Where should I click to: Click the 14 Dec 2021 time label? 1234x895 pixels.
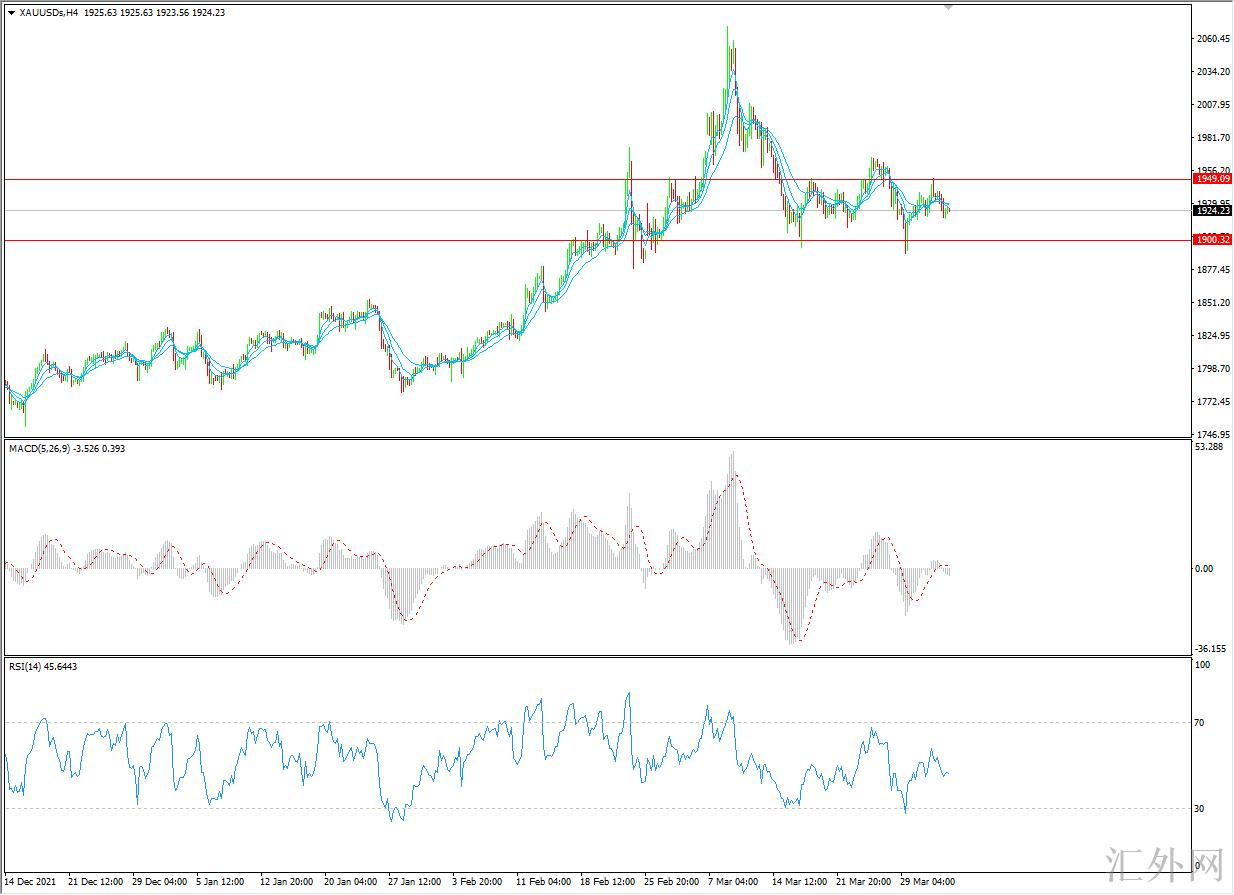[x=31, y=883]
